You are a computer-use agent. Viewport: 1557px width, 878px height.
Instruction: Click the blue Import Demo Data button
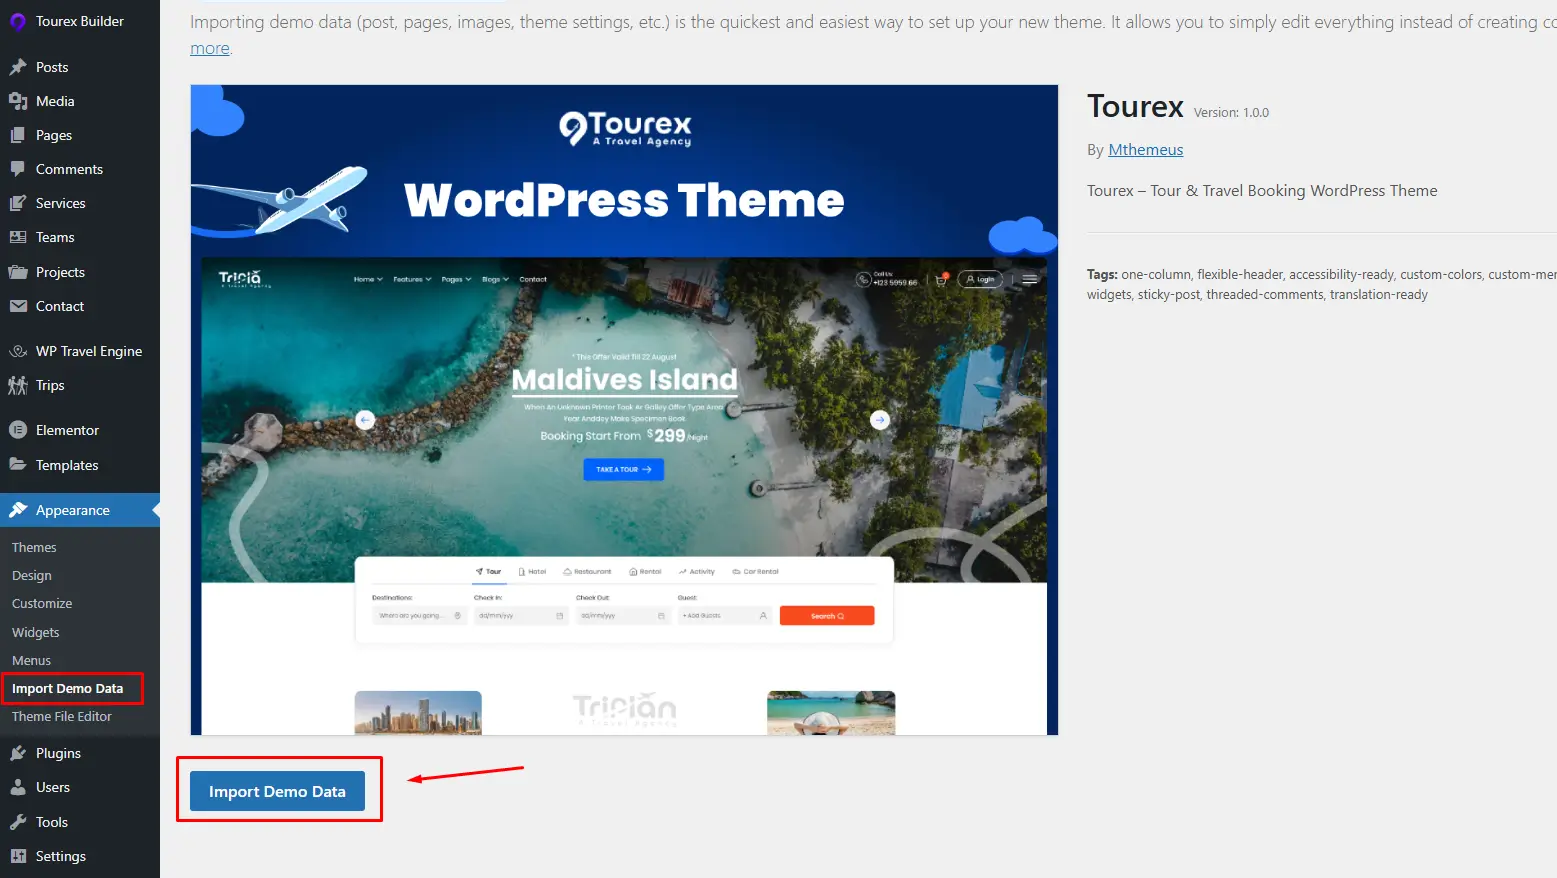pos(277,791)
